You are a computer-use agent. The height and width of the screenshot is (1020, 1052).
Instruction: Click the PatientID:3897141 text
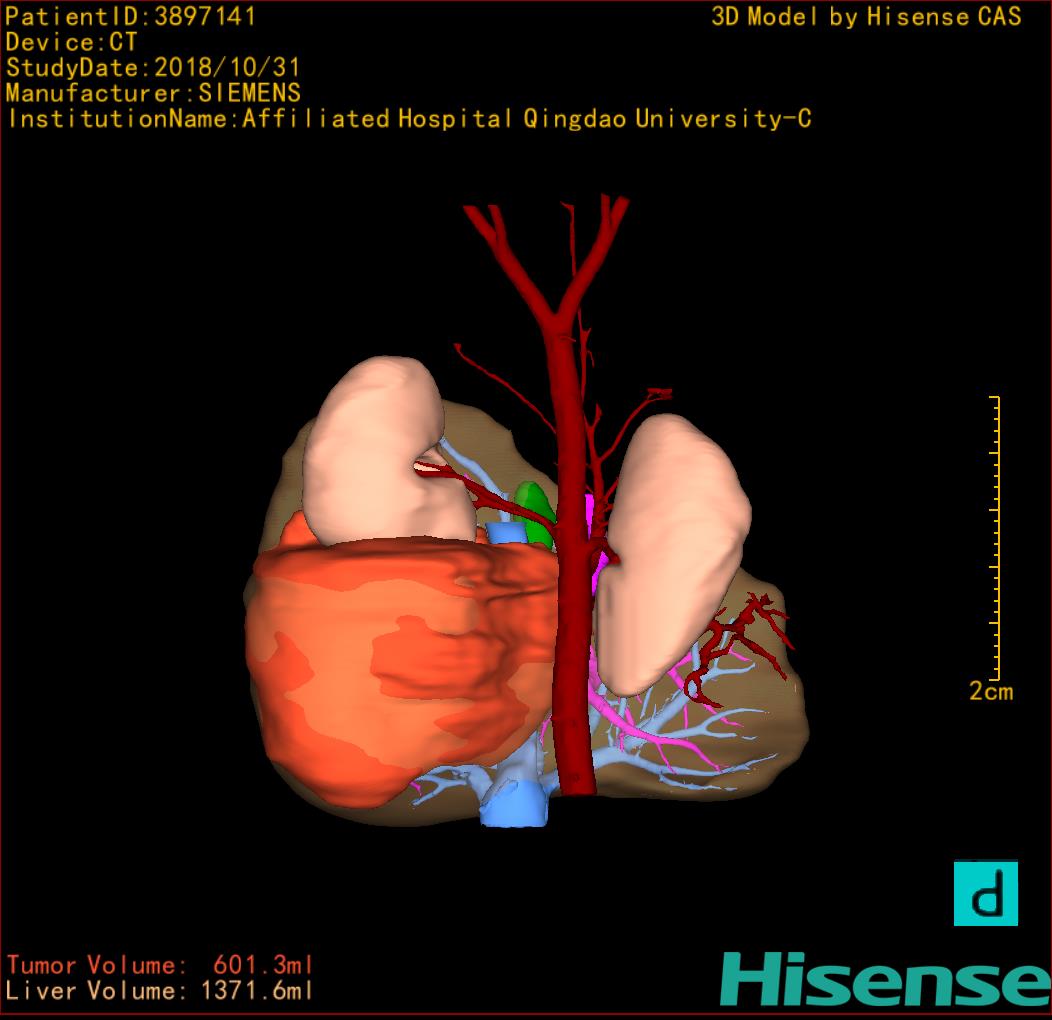(x=131, y=16)
